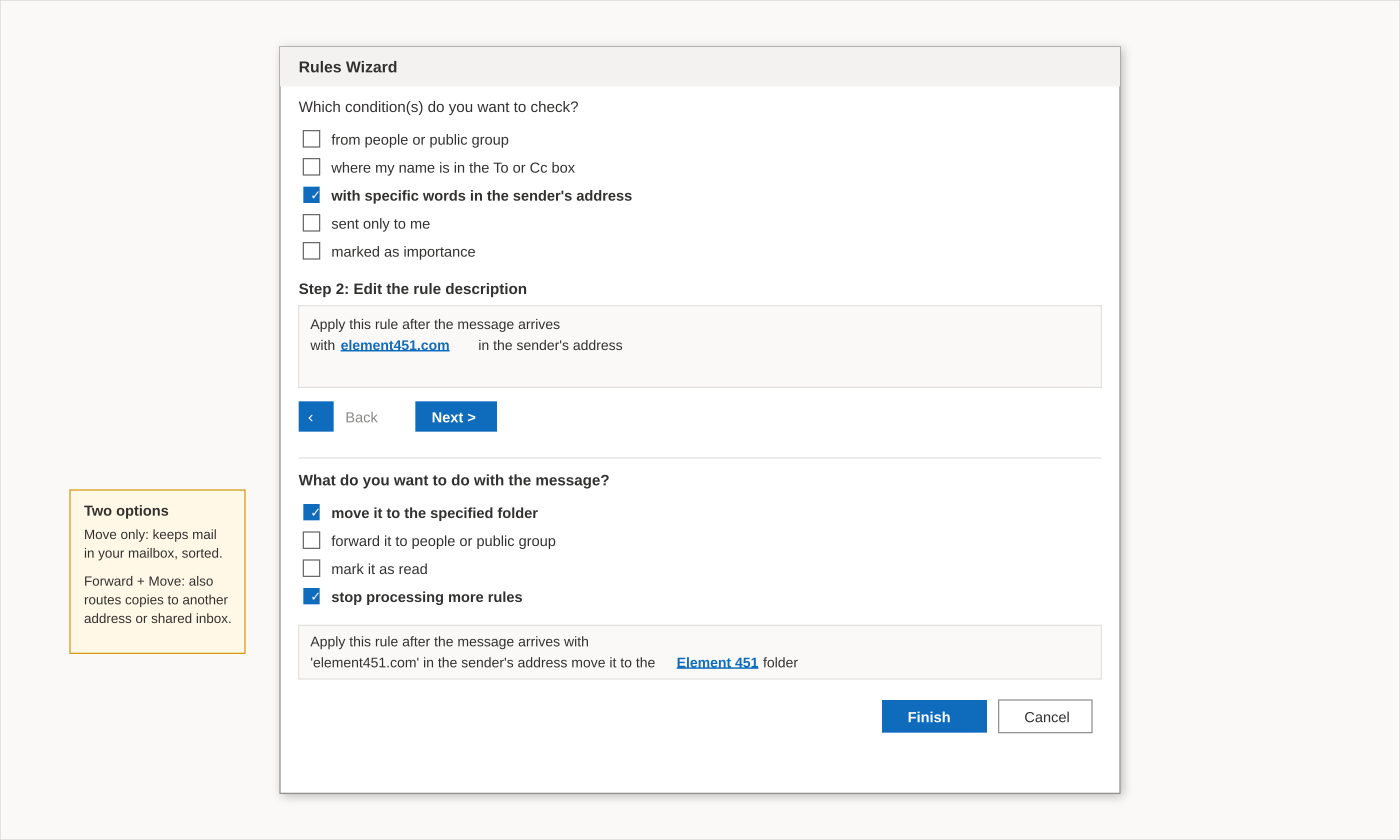Image resolution: width=1400 pixels, height=840 pixels.
Task: Click the Next > button
Action: click(x=456, y=417)
